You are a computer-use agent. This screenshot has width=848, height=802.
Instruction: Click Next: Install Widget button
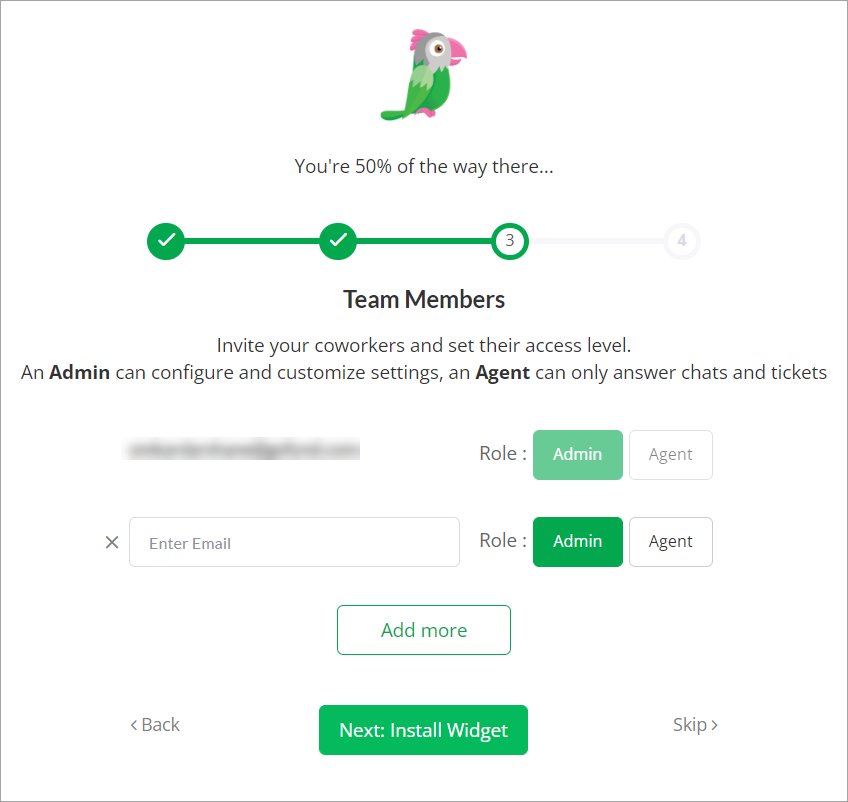[423, 730]
